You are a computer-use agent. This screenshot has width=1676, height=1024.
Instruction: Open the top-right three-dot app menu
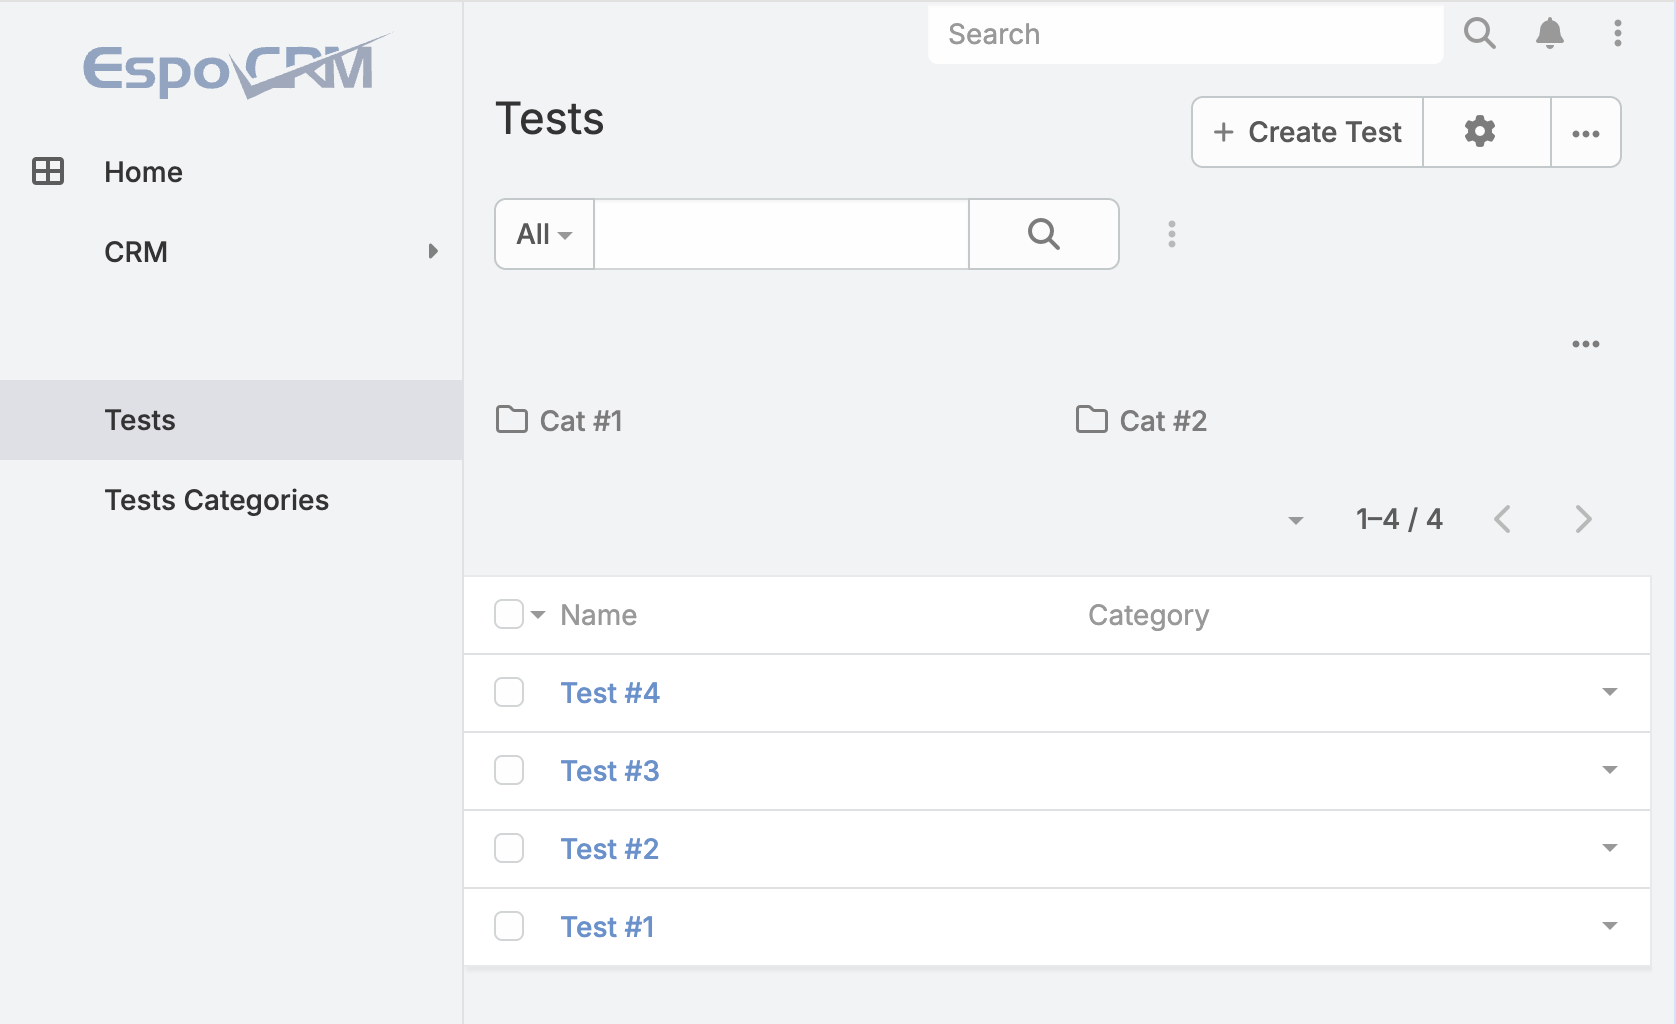click(x=1618, y=33)
